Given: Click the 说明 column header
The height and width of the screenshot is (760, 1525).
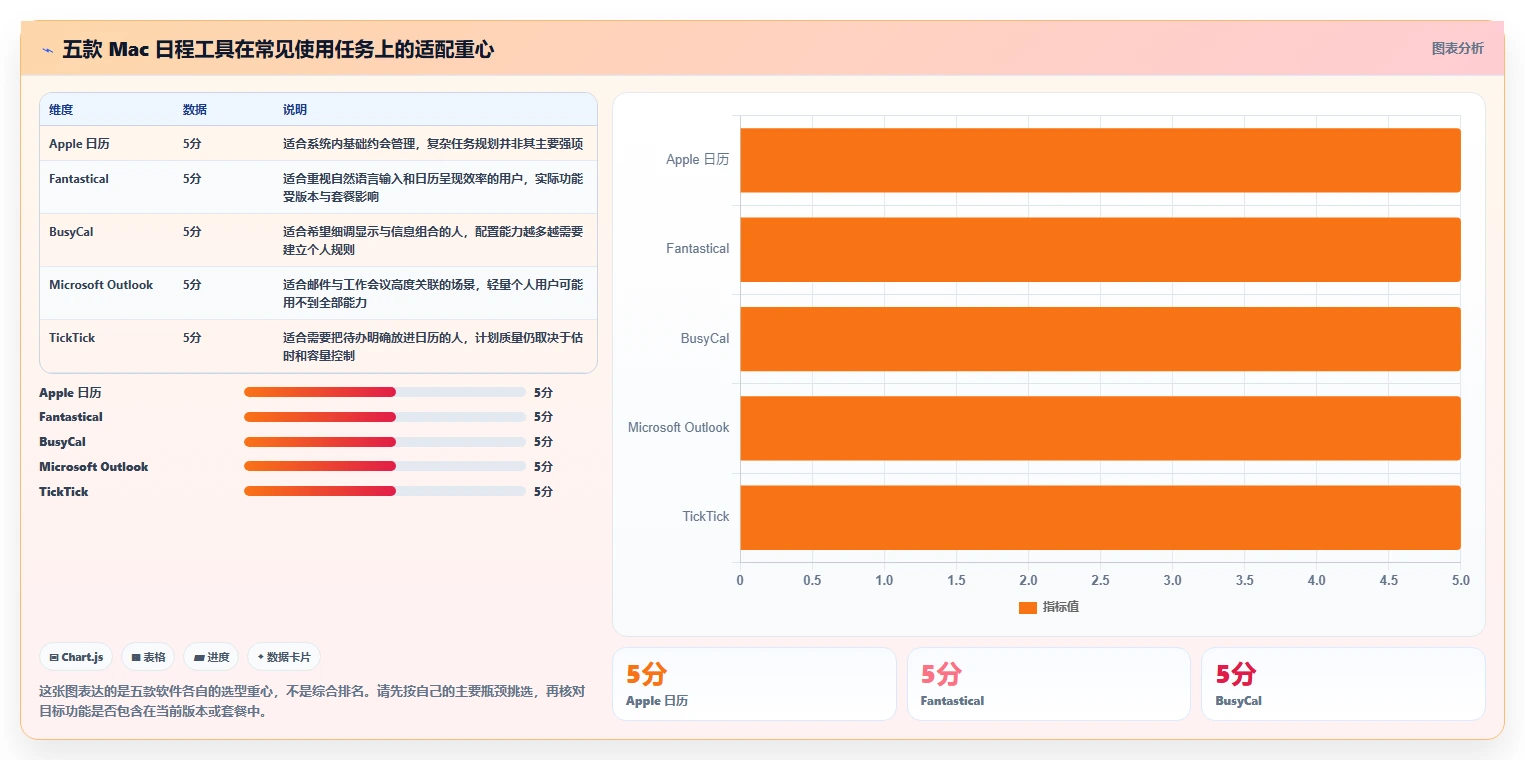Looking at the screenshot, I should [x=295, y=110].
